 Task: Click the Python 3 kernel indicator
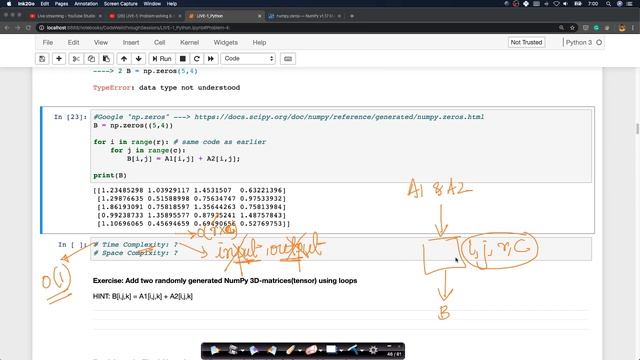(578, 42)
